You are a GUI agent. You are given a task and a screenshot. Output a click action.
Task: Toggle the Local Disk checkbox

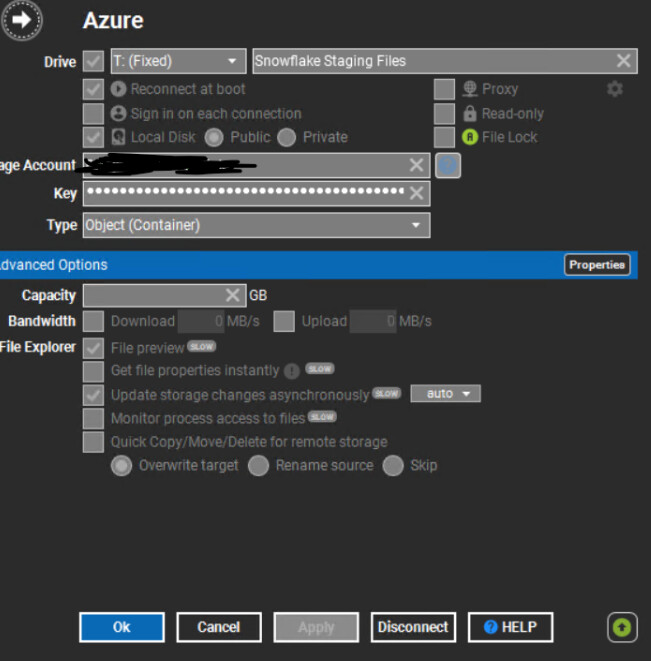[x=93, y=137]
